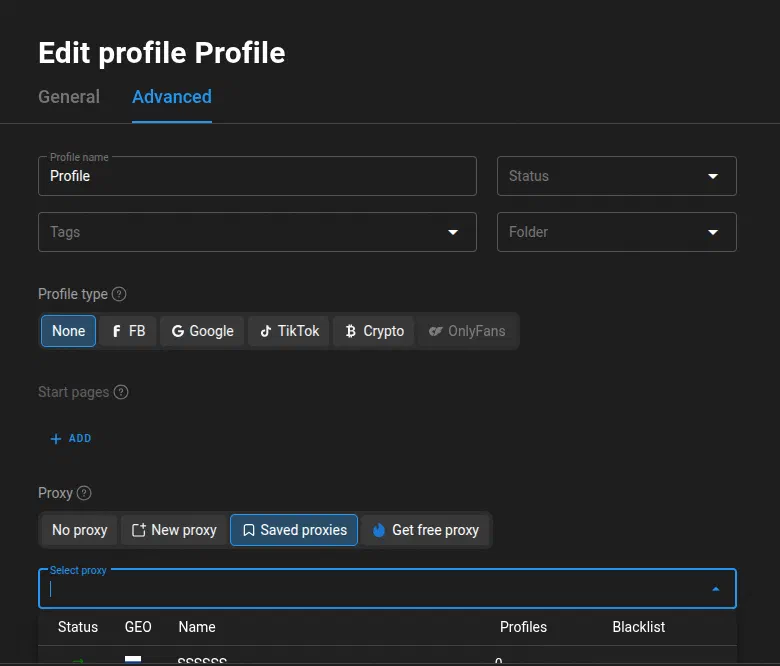Choose the Crypto profile type
The height and width of the screenshot is (666, 780).
click(x=374, y=331)
